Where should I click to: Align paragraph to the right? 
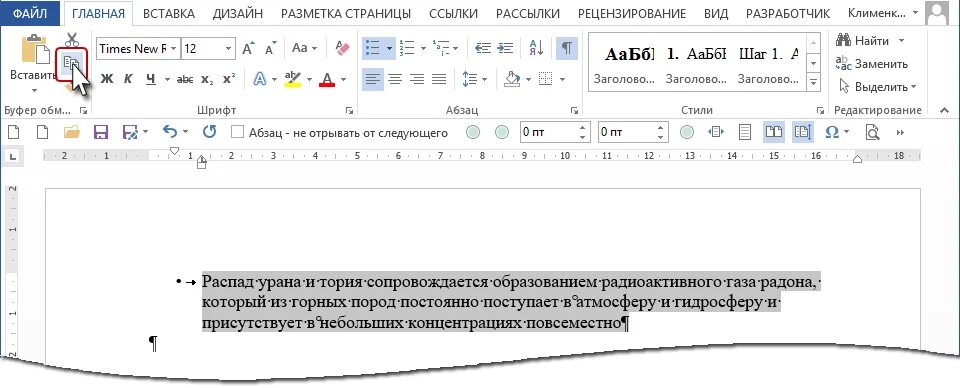click(417, 80)
